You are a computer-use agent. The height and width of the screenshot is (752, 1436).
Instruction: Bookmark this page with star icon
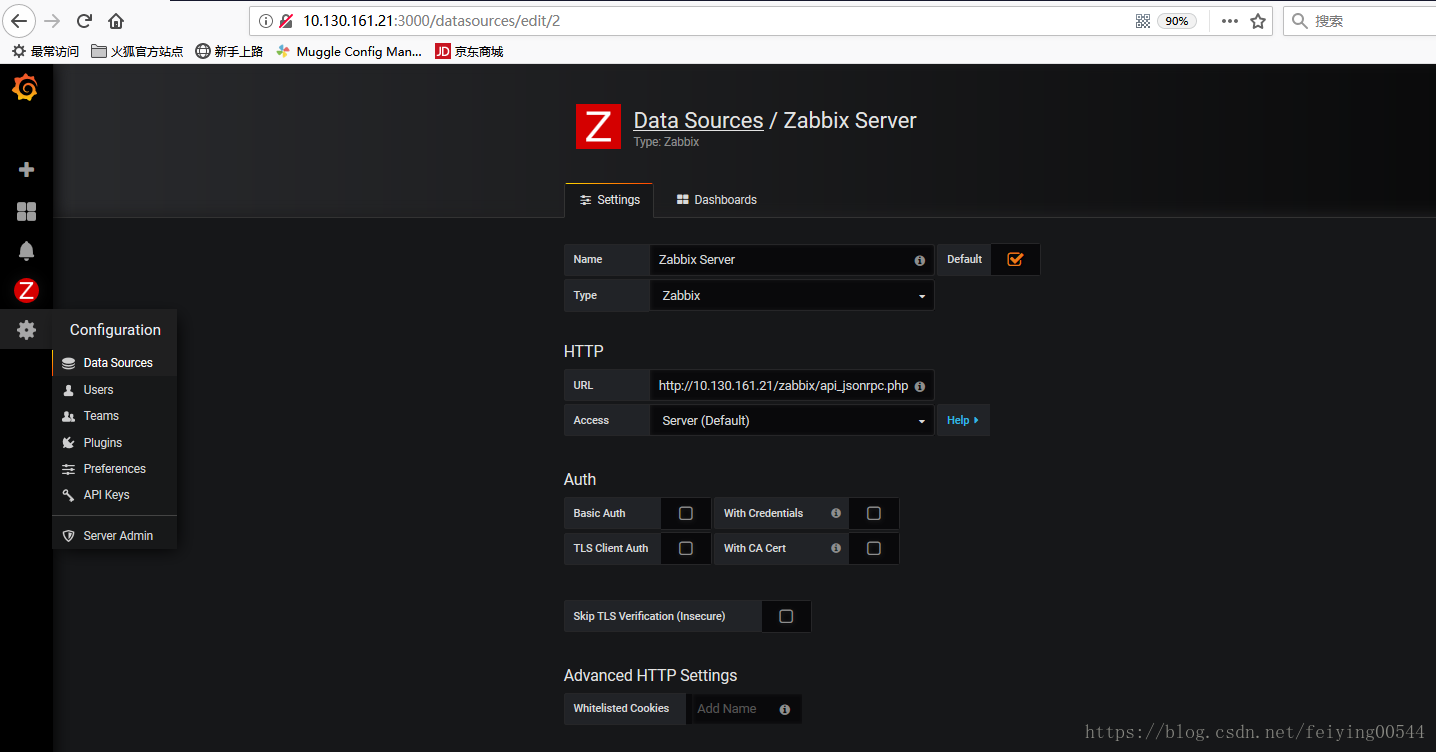tap(1258, 20)
